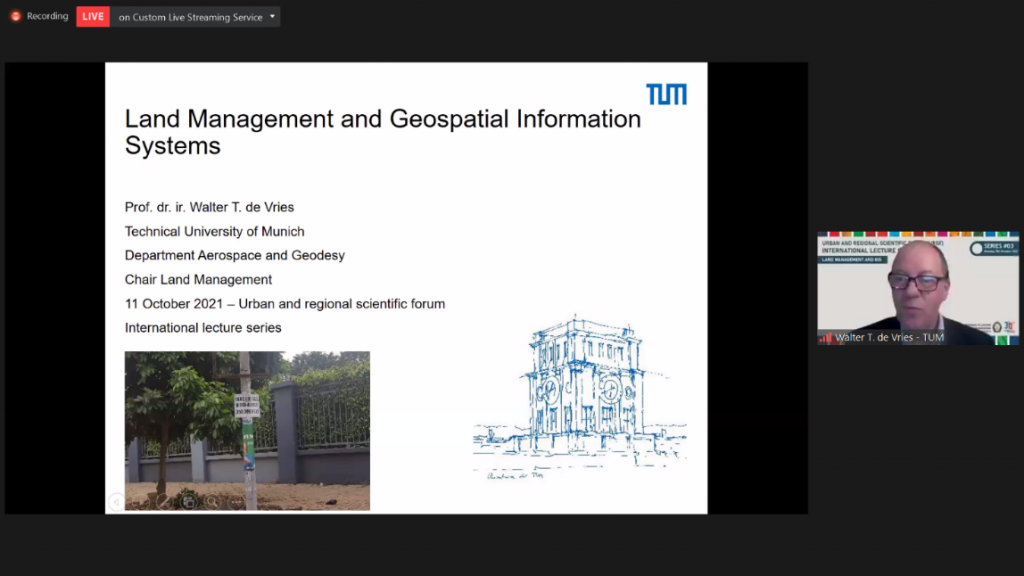Viewport: 1024px width, 576px height.
Task: Click the red recording indicator icon
Action: coord(15,16)
